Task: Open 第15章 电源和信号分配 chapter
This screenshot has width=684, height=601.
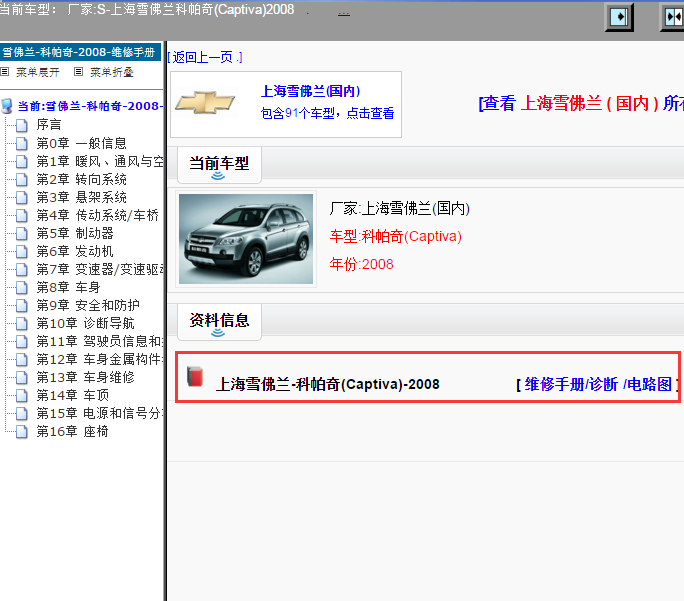Action: click(99, 413)
